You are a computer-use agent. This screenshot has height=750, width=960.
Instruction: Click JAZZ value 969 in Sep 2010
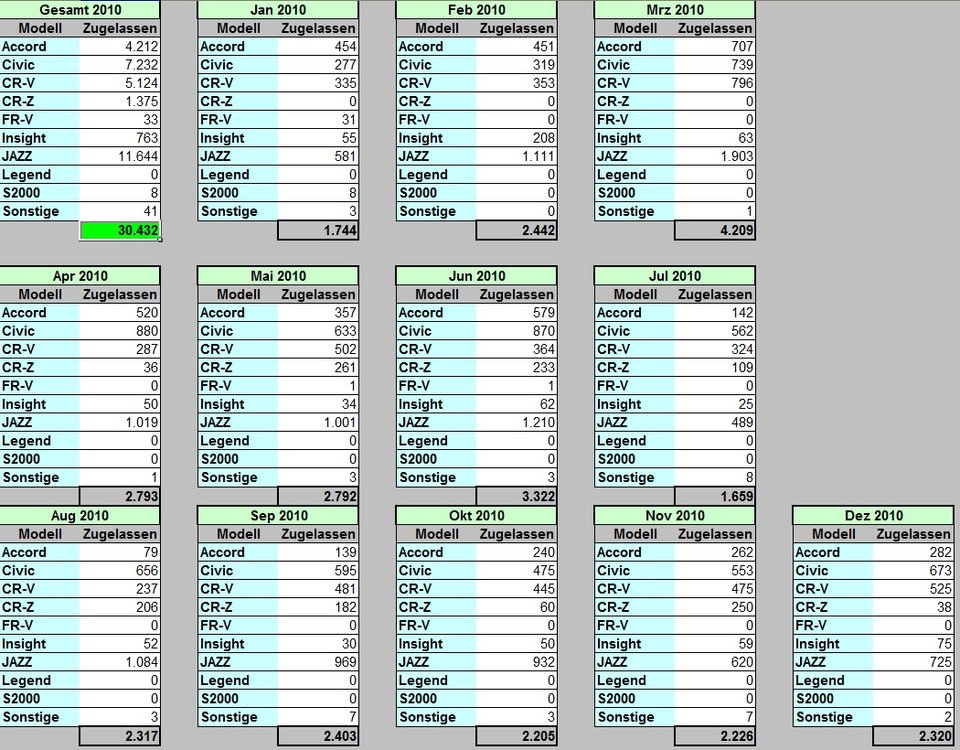click(318, 662)
